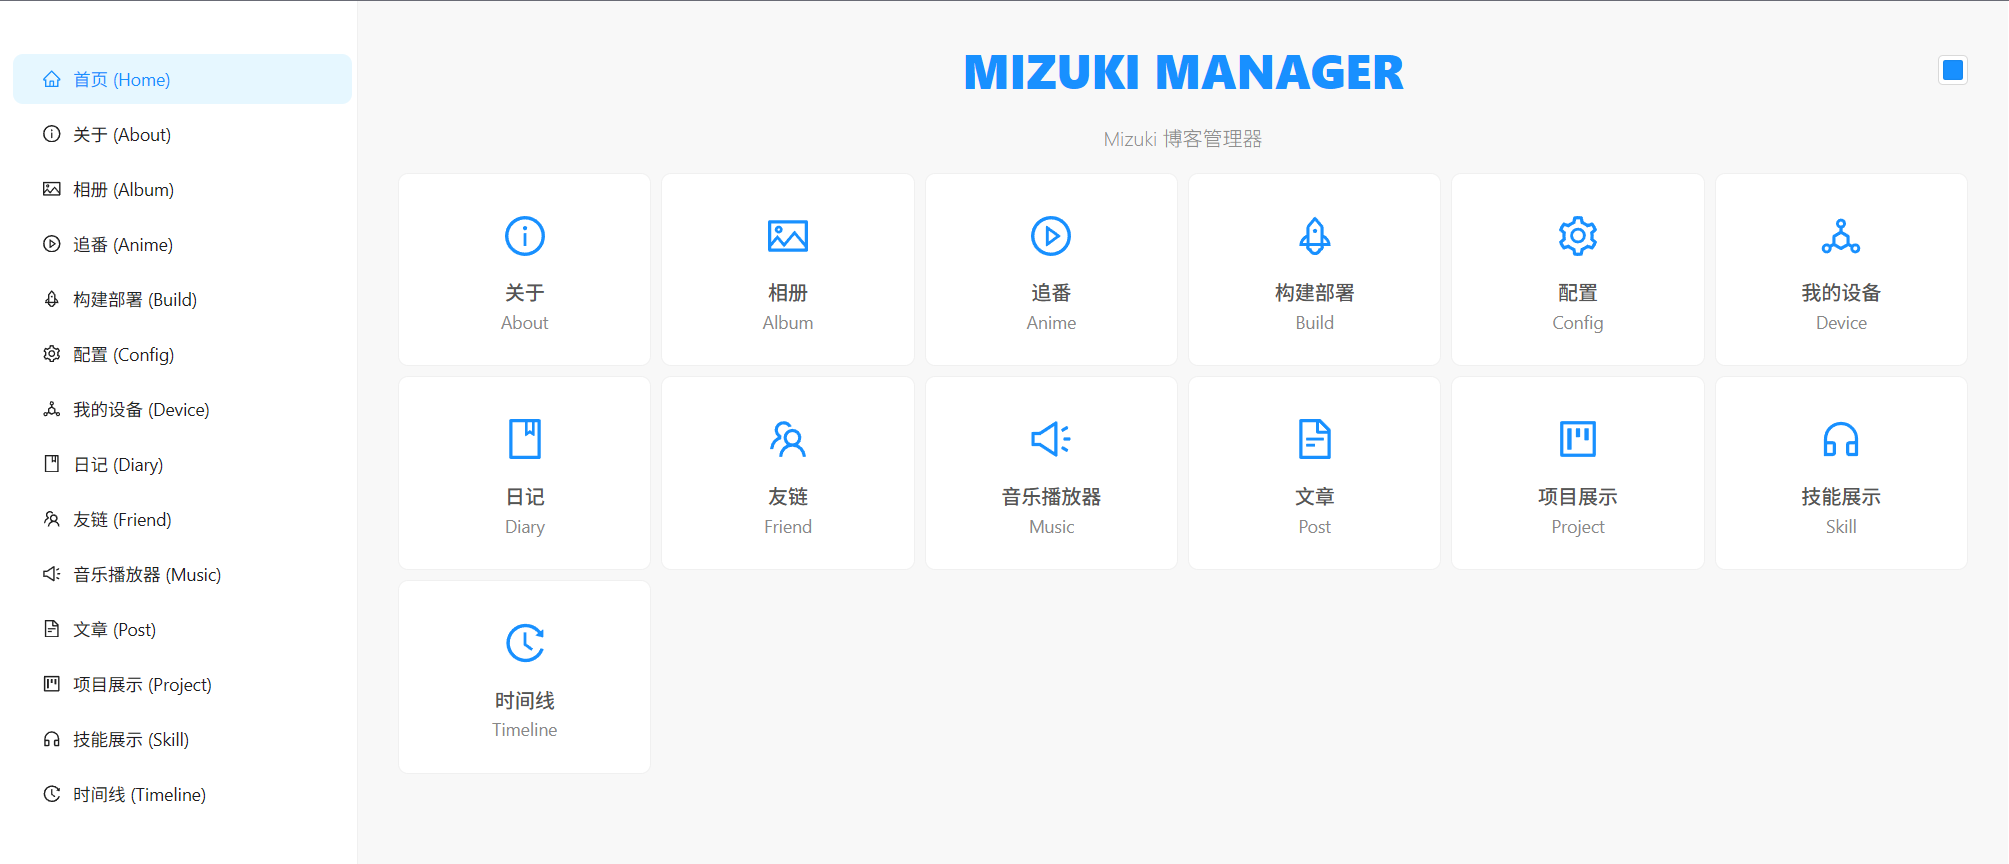Select 首页 (Home) in the sidebar menu
The height and width of the screenshot is (864, 2009).
coord(182,79)
